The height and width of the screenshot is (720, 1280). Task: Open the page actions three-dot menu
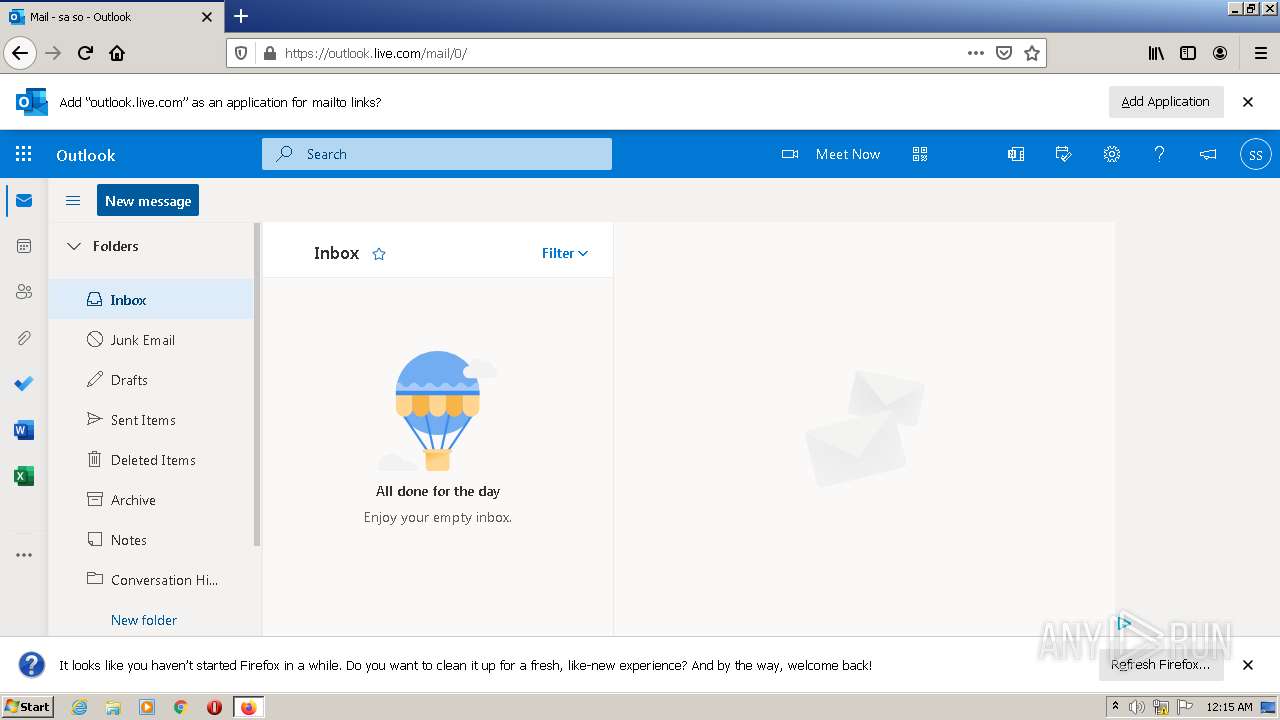coord(976,53)
